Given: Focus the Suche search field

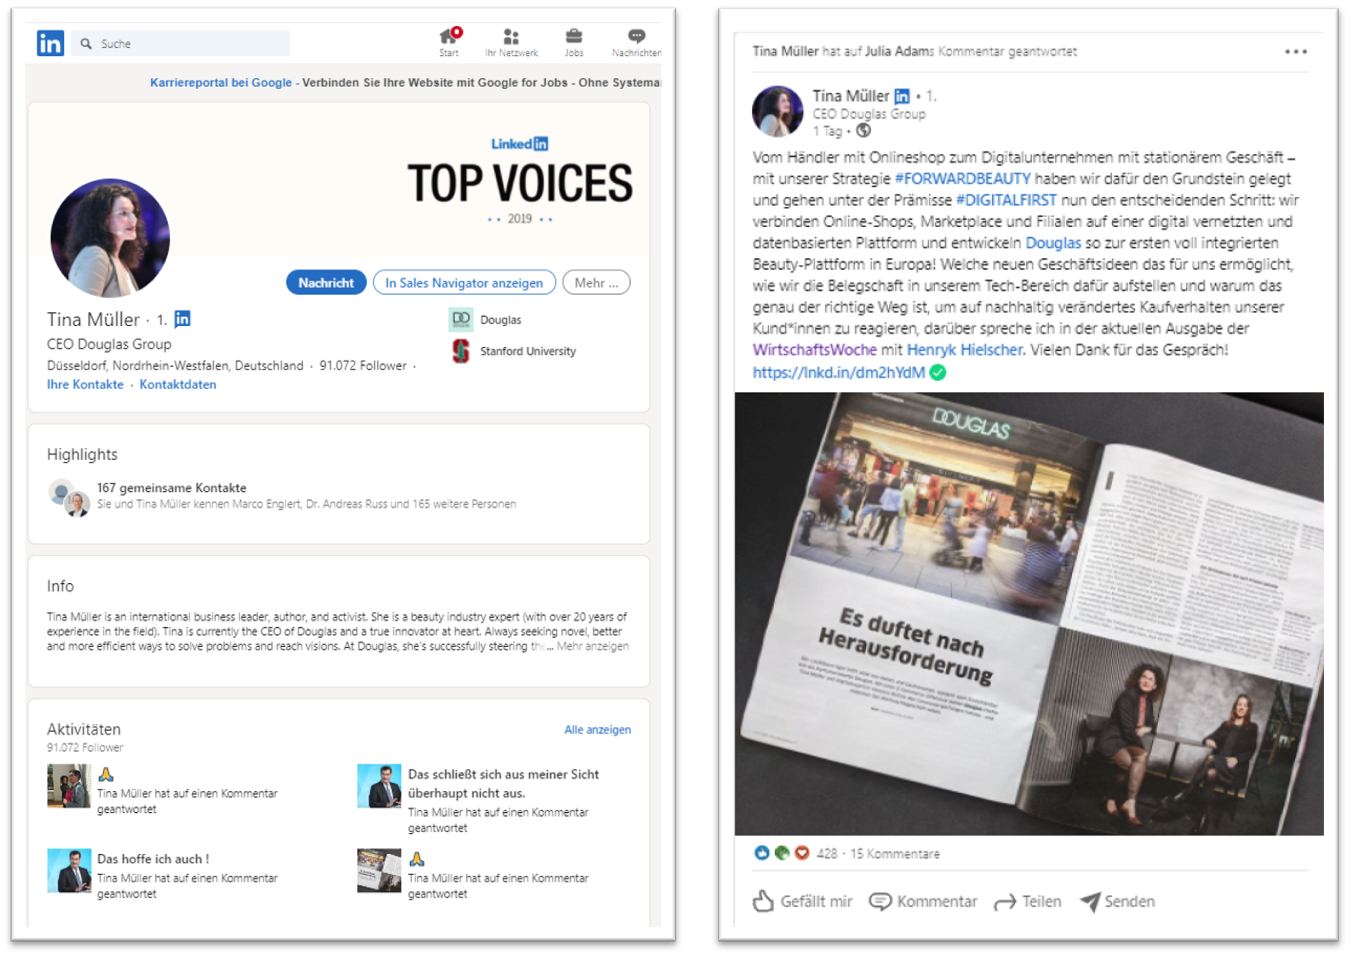Looking at the screenshot, I should (182, 43).
